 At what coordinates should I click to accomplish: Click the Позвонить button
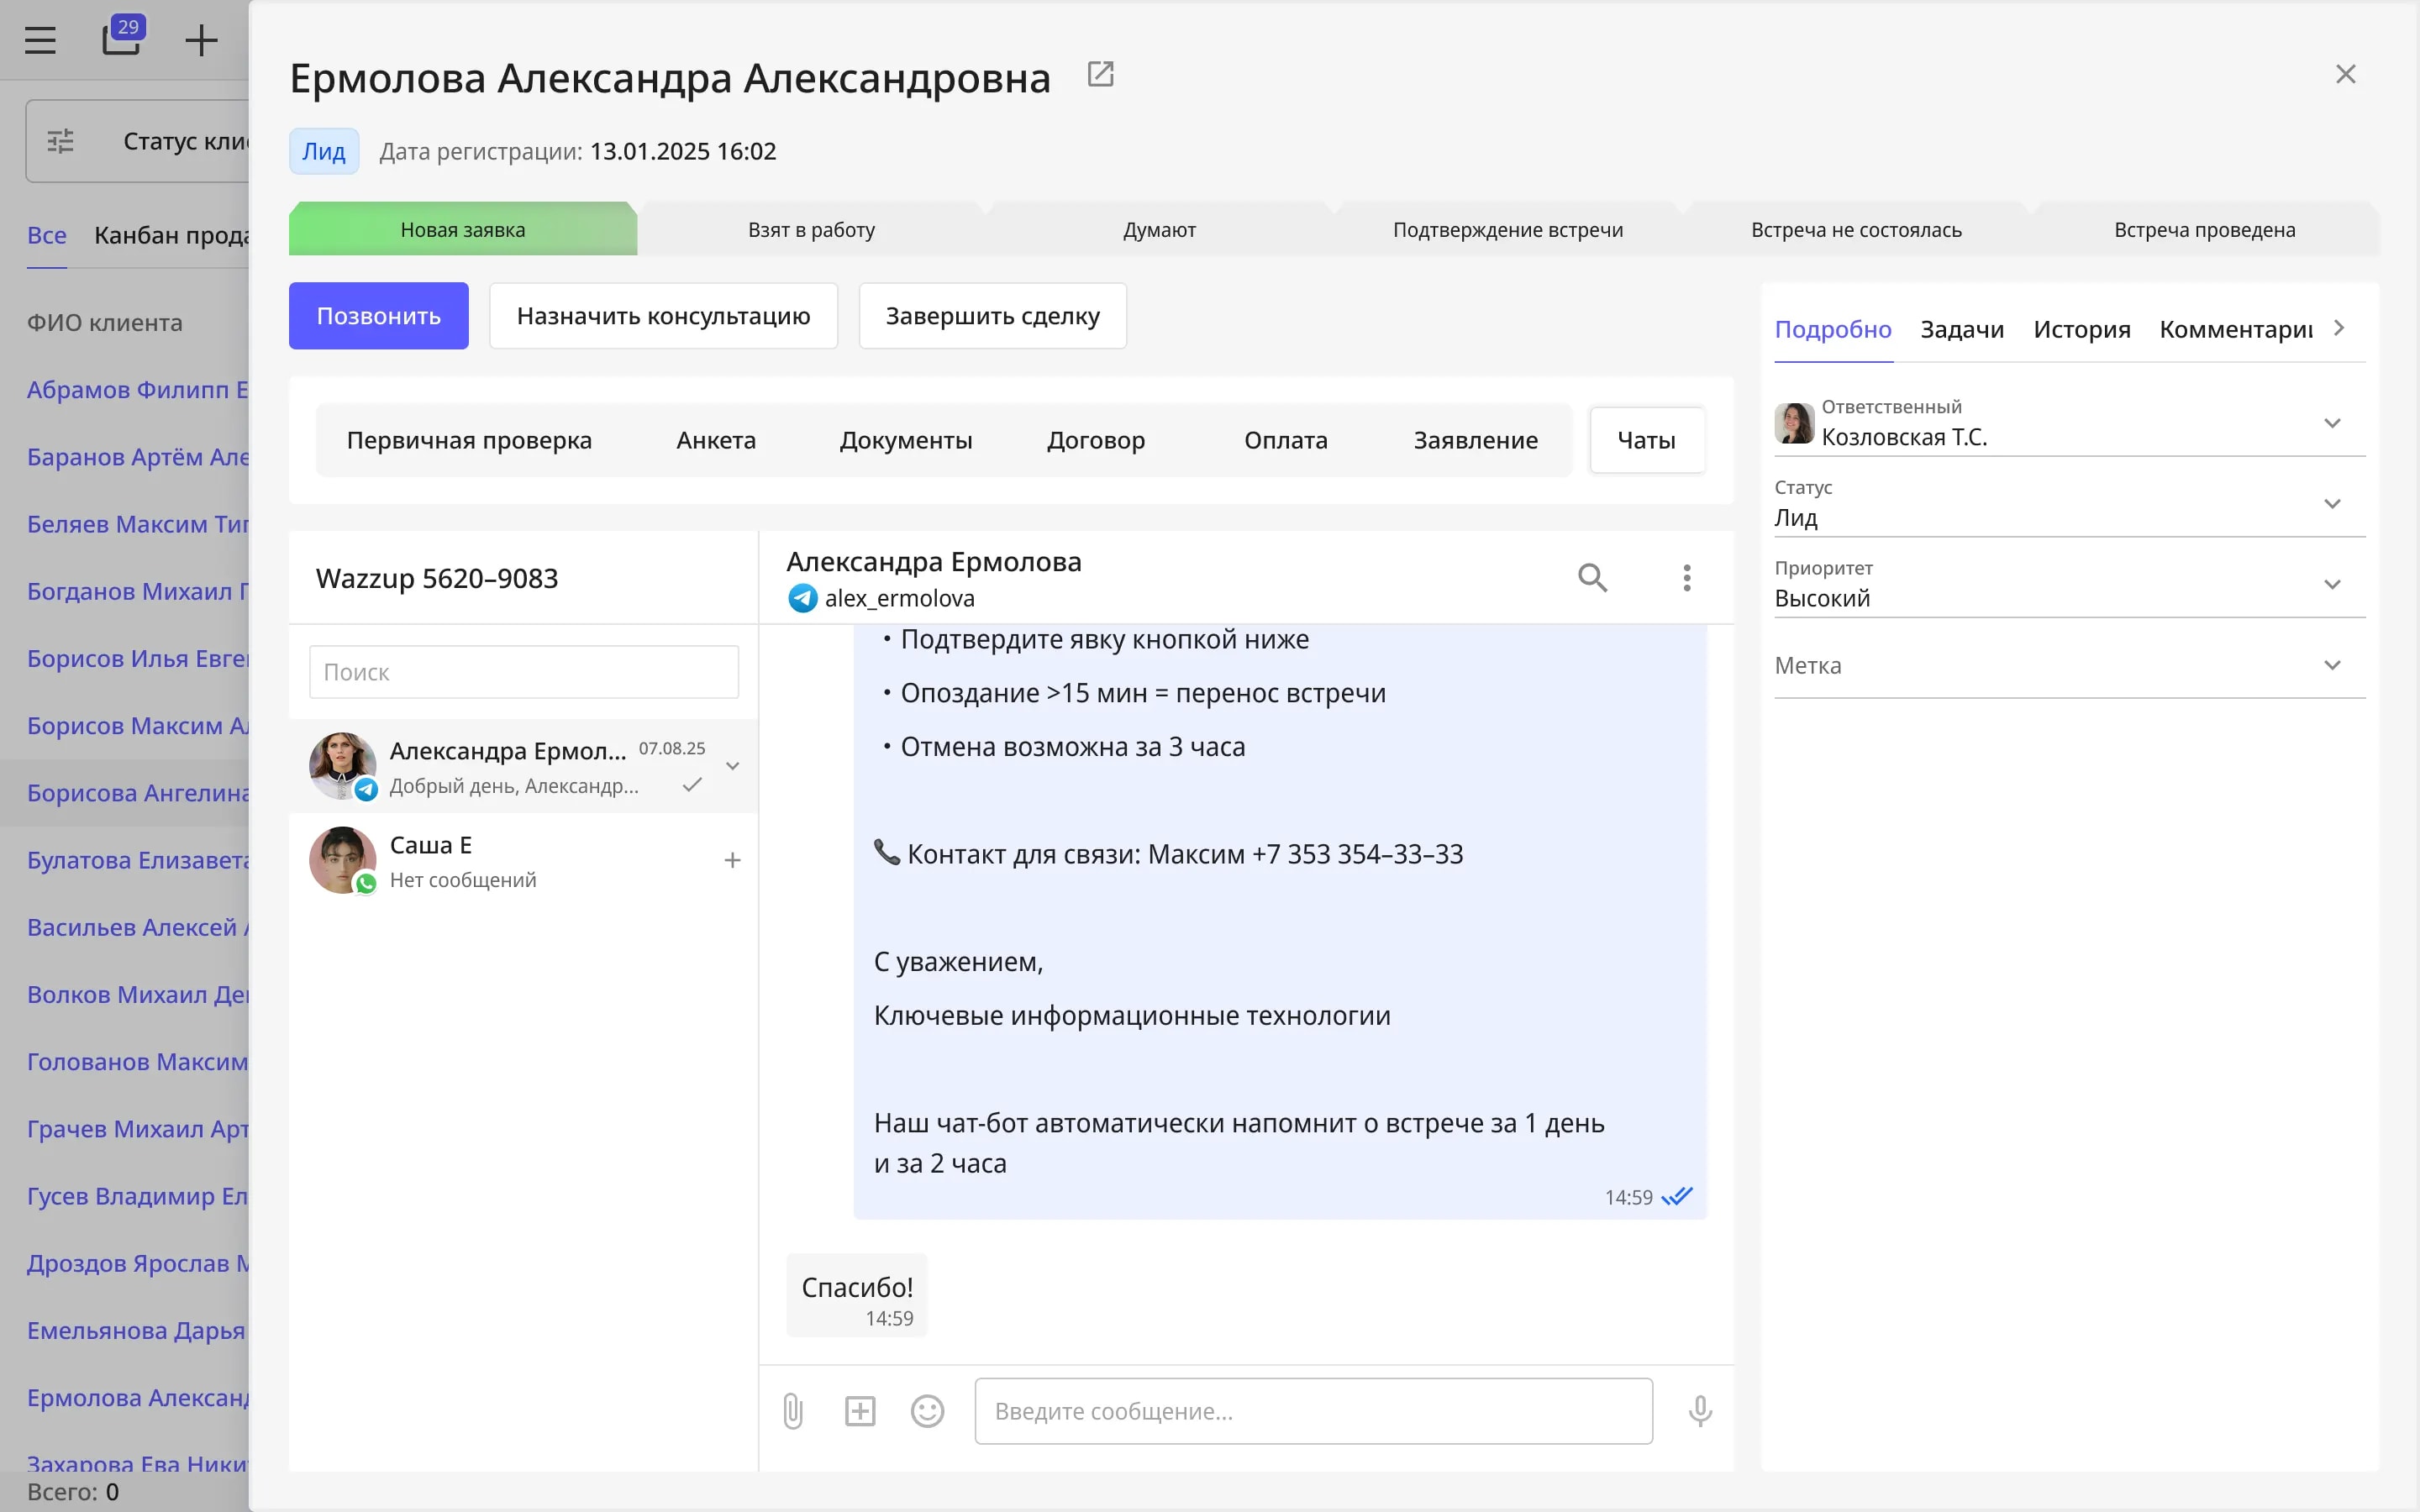[378, 316]
